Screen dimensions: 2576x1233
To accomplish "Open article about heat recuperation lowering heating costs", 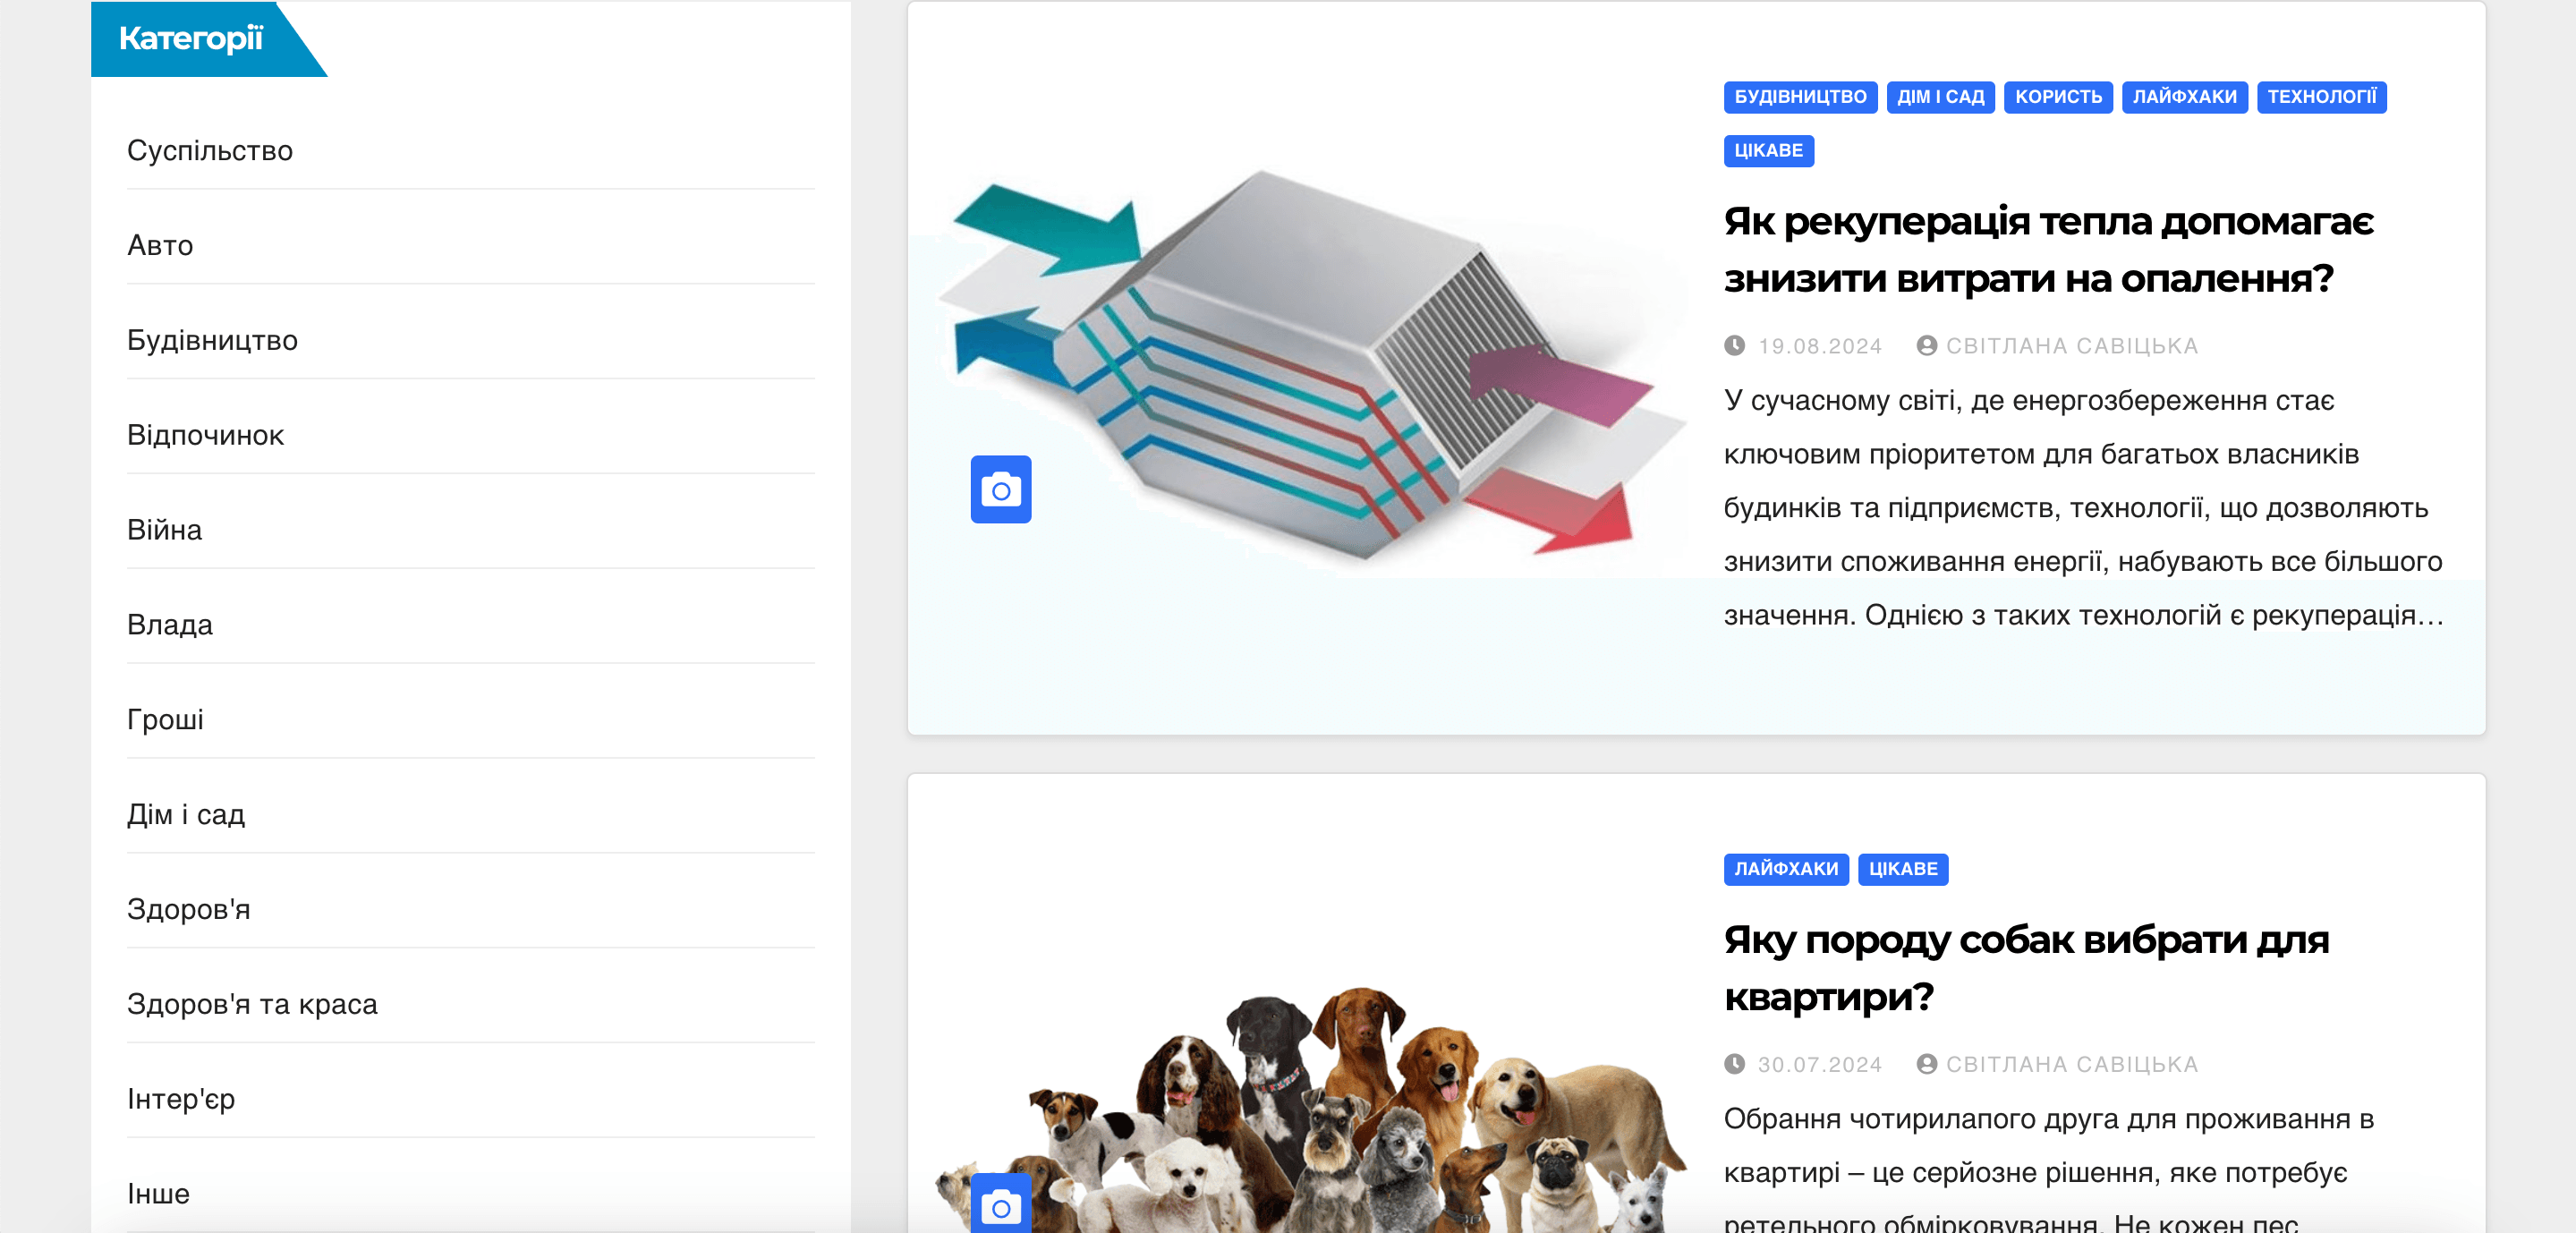I will coord(2047,250).
